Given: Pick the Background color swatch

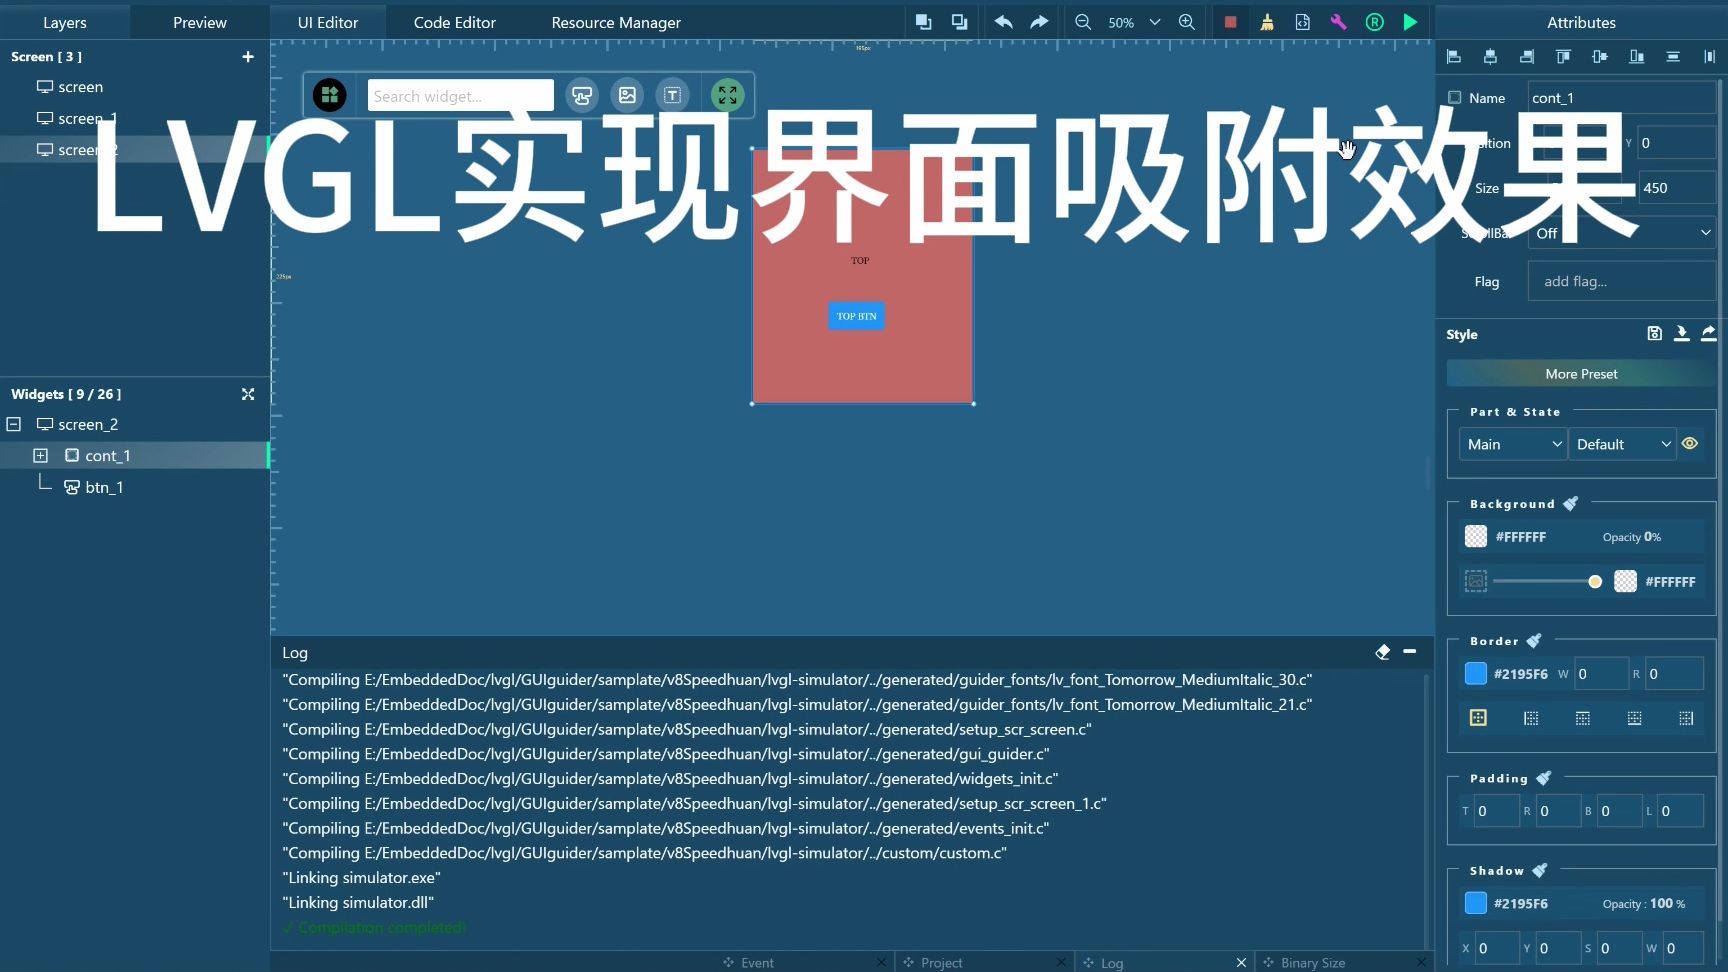Looking at the screenshot, I should pos(1476,536).
